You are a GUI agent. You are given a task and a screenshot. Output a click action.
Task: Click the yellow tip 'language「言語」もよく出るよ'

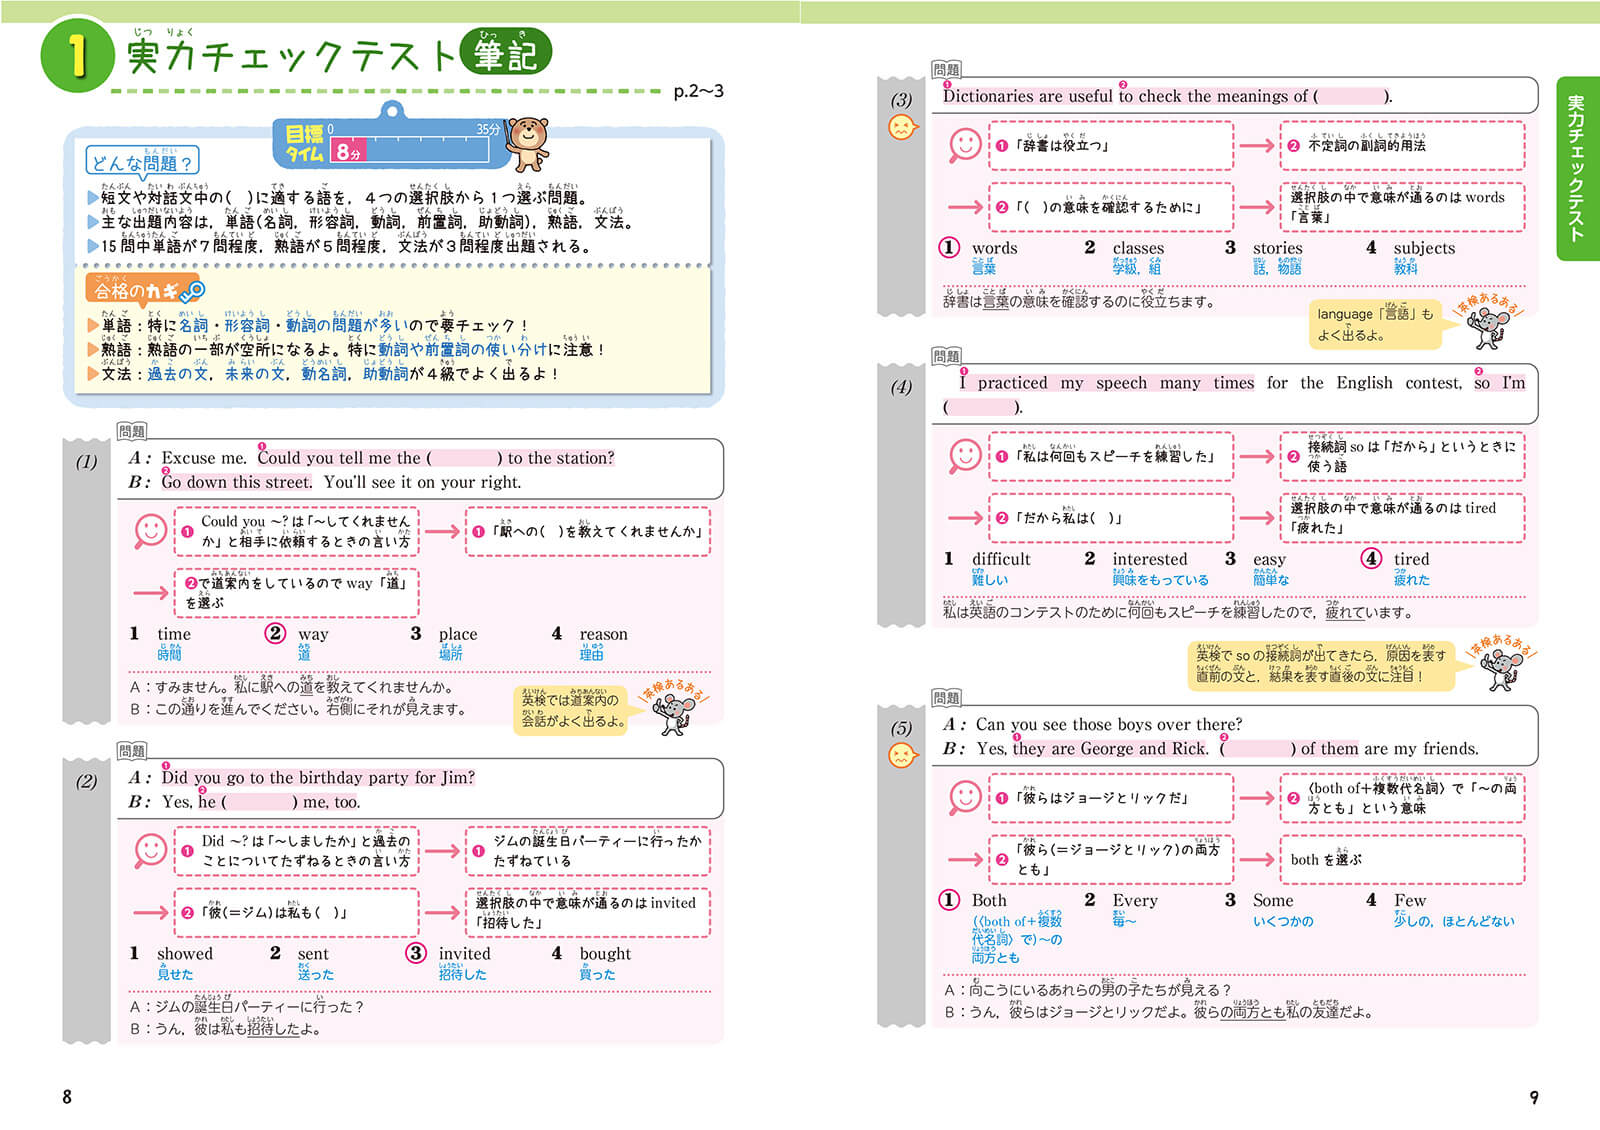[x=1375, y=324]
